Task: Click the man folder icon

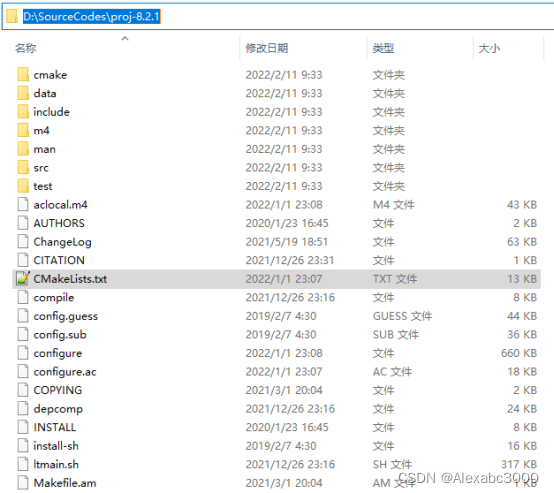Action: click(x=23, y=149)
